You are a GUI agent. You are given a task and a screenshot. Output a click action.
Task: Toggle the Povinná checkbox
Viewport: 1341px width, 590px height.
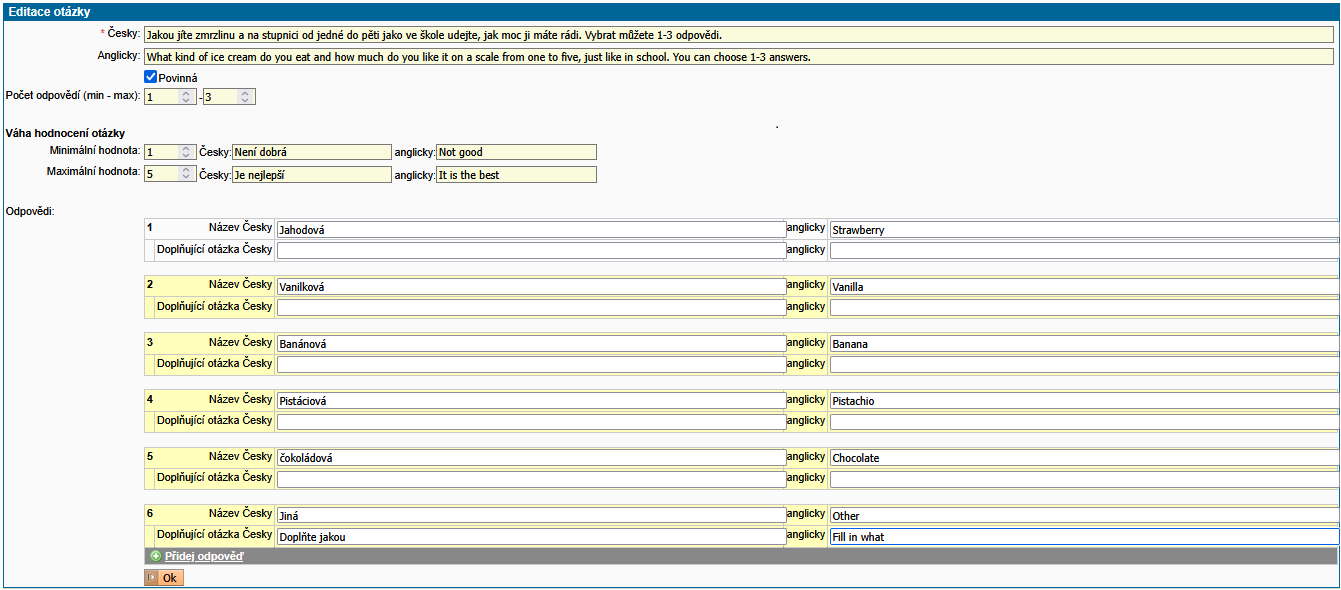click(x=151, y=77)
